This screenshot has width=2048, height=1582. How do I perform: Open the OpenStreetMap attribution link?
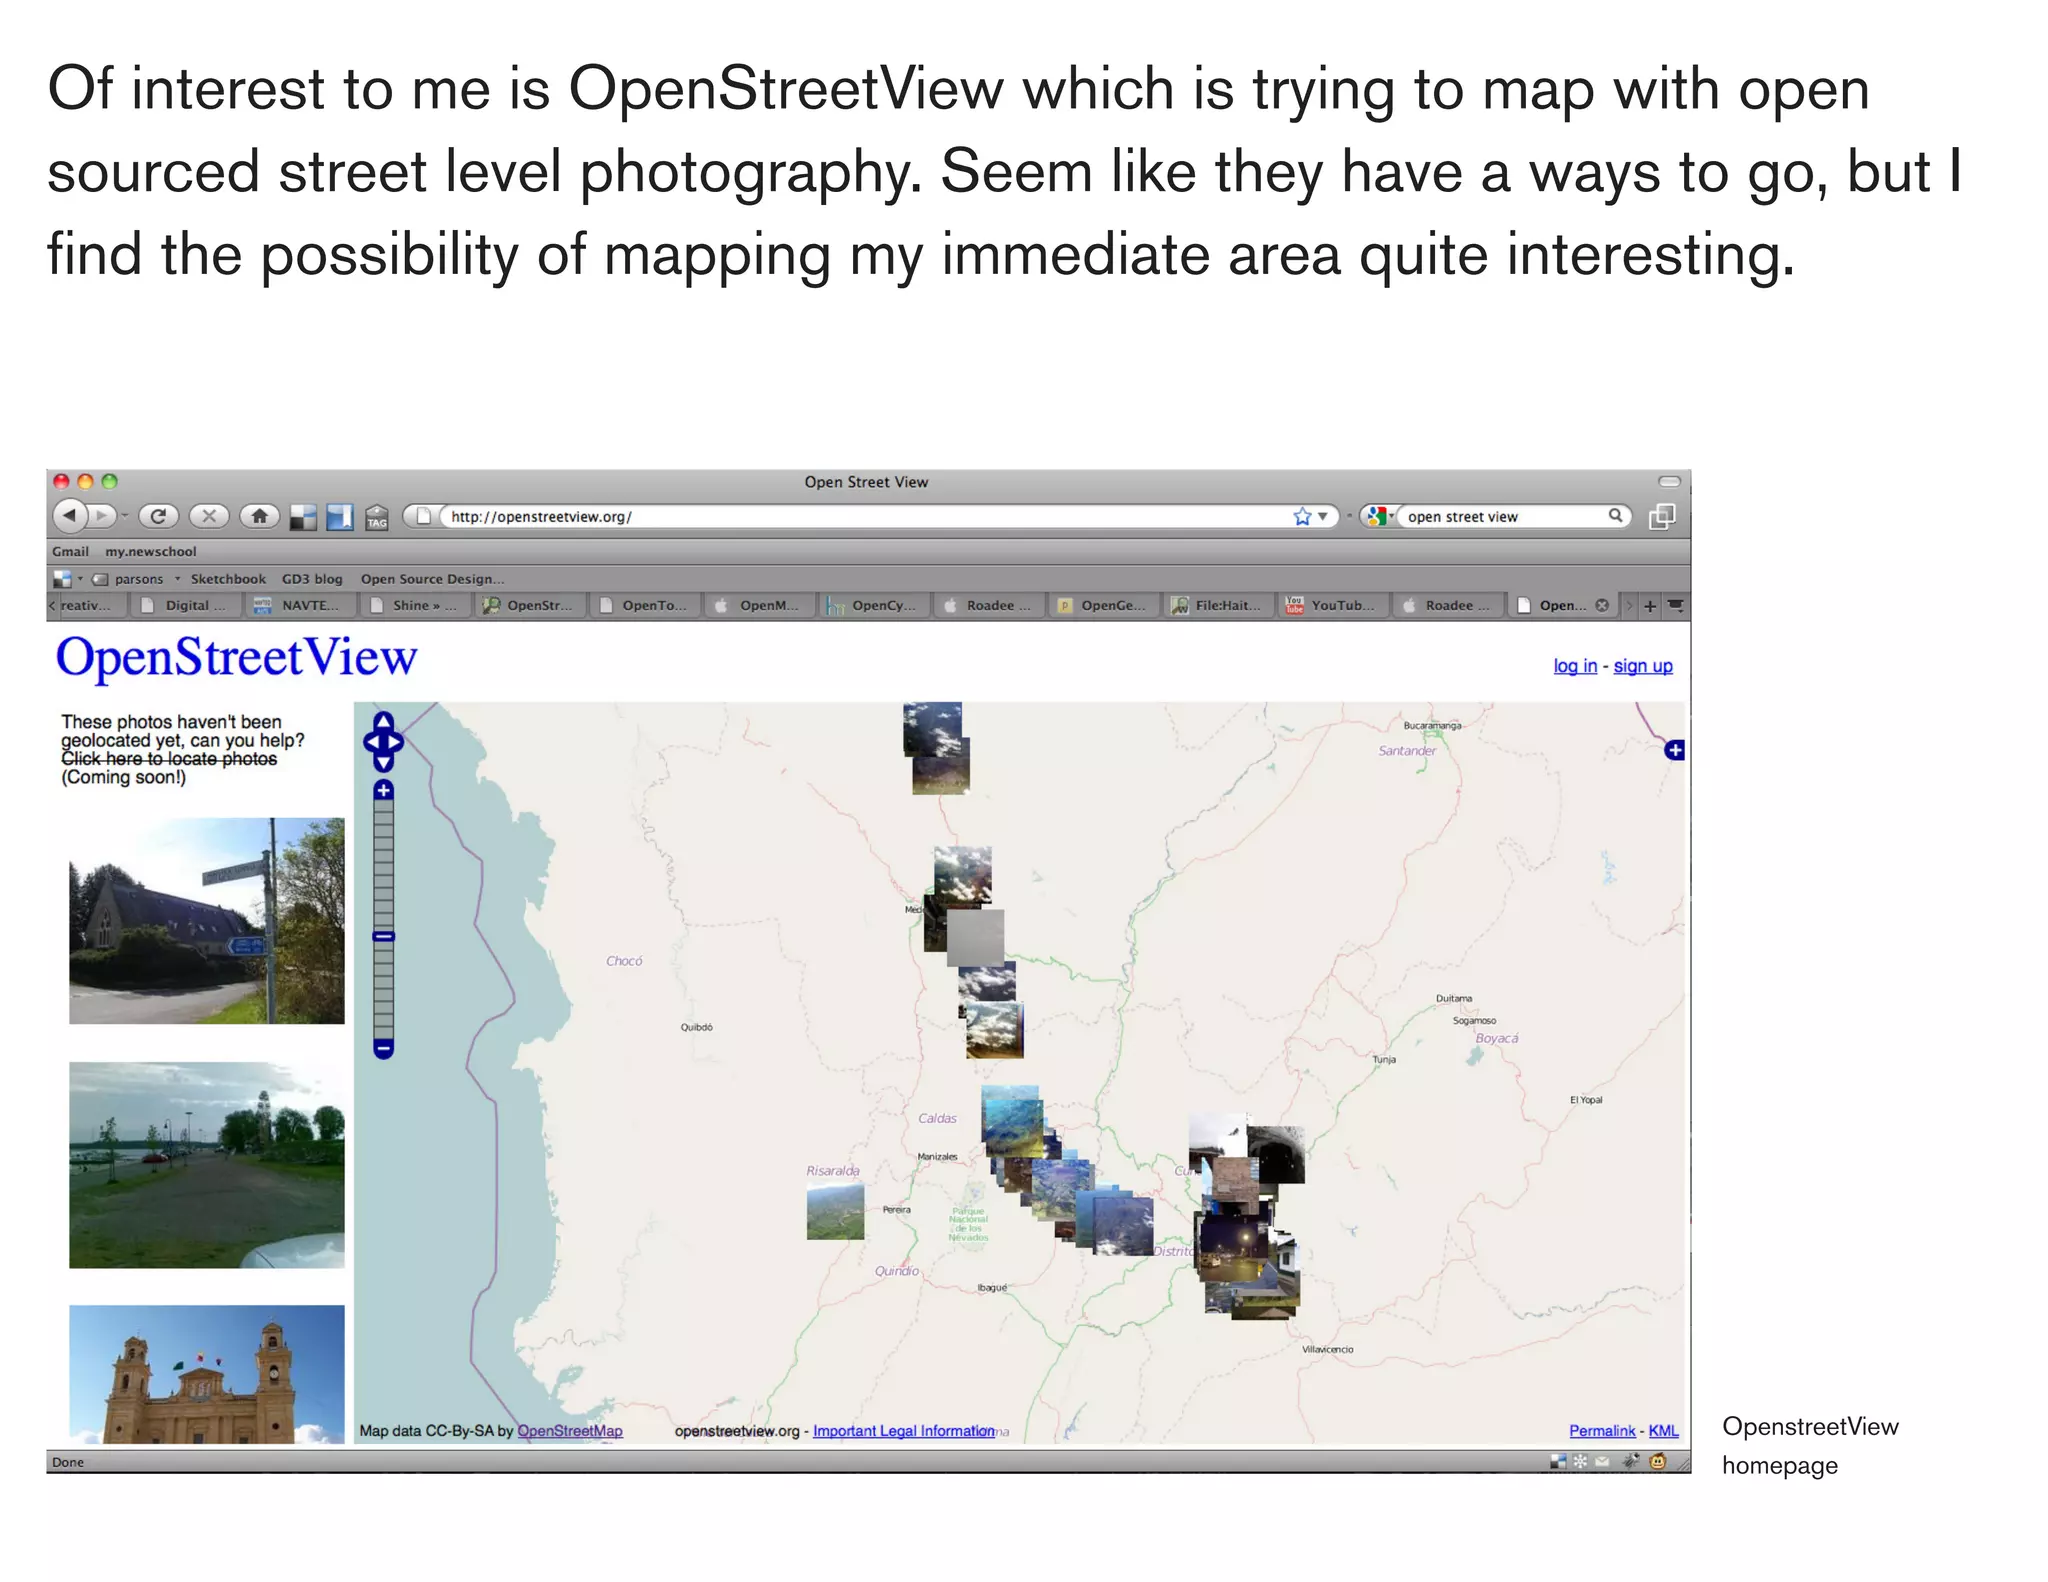[569, 1431]
